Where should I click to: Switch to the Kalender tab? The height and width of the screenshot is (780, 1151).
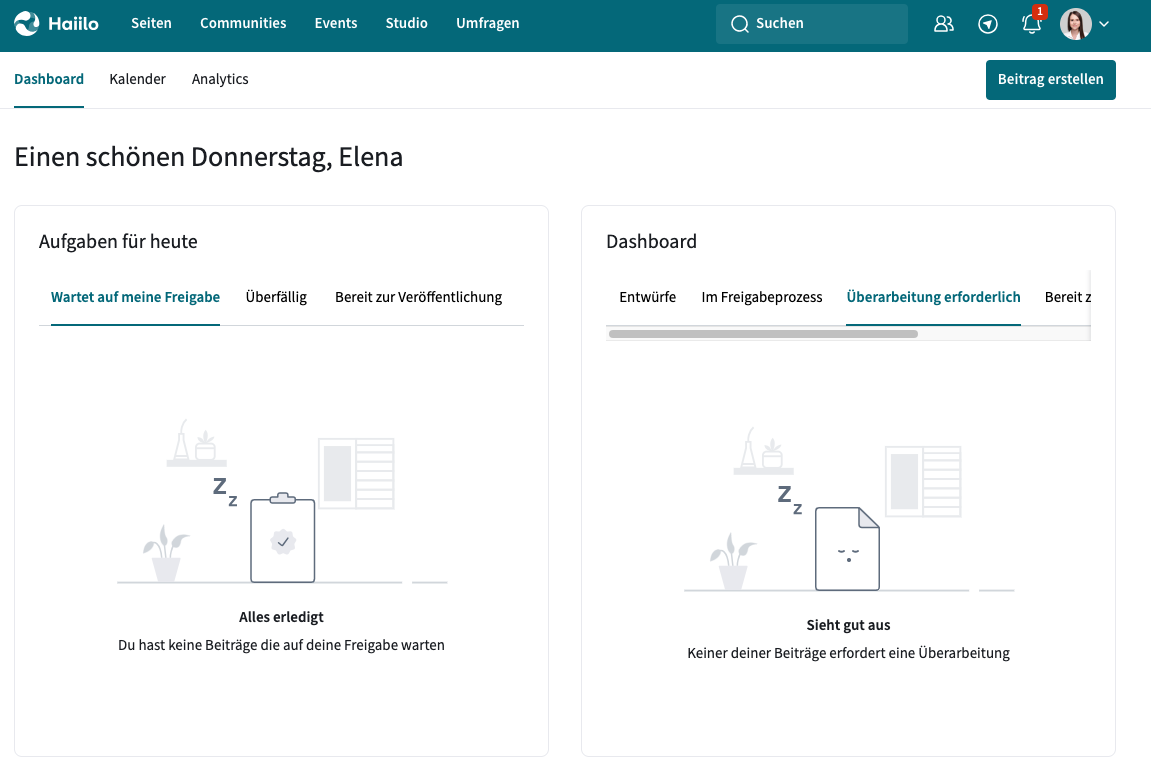137,79
